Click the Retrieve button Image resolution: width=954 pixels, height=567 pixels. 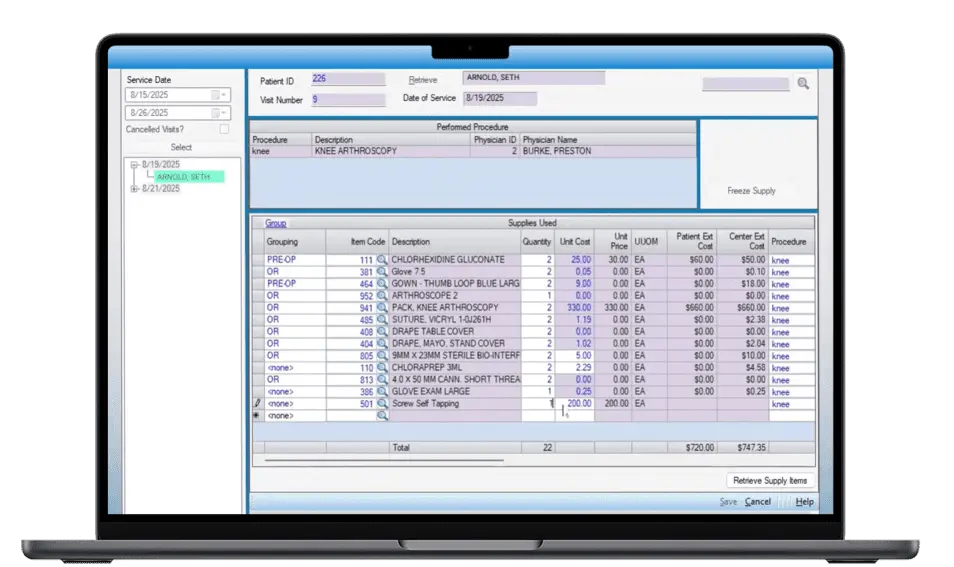click(423, 80)
